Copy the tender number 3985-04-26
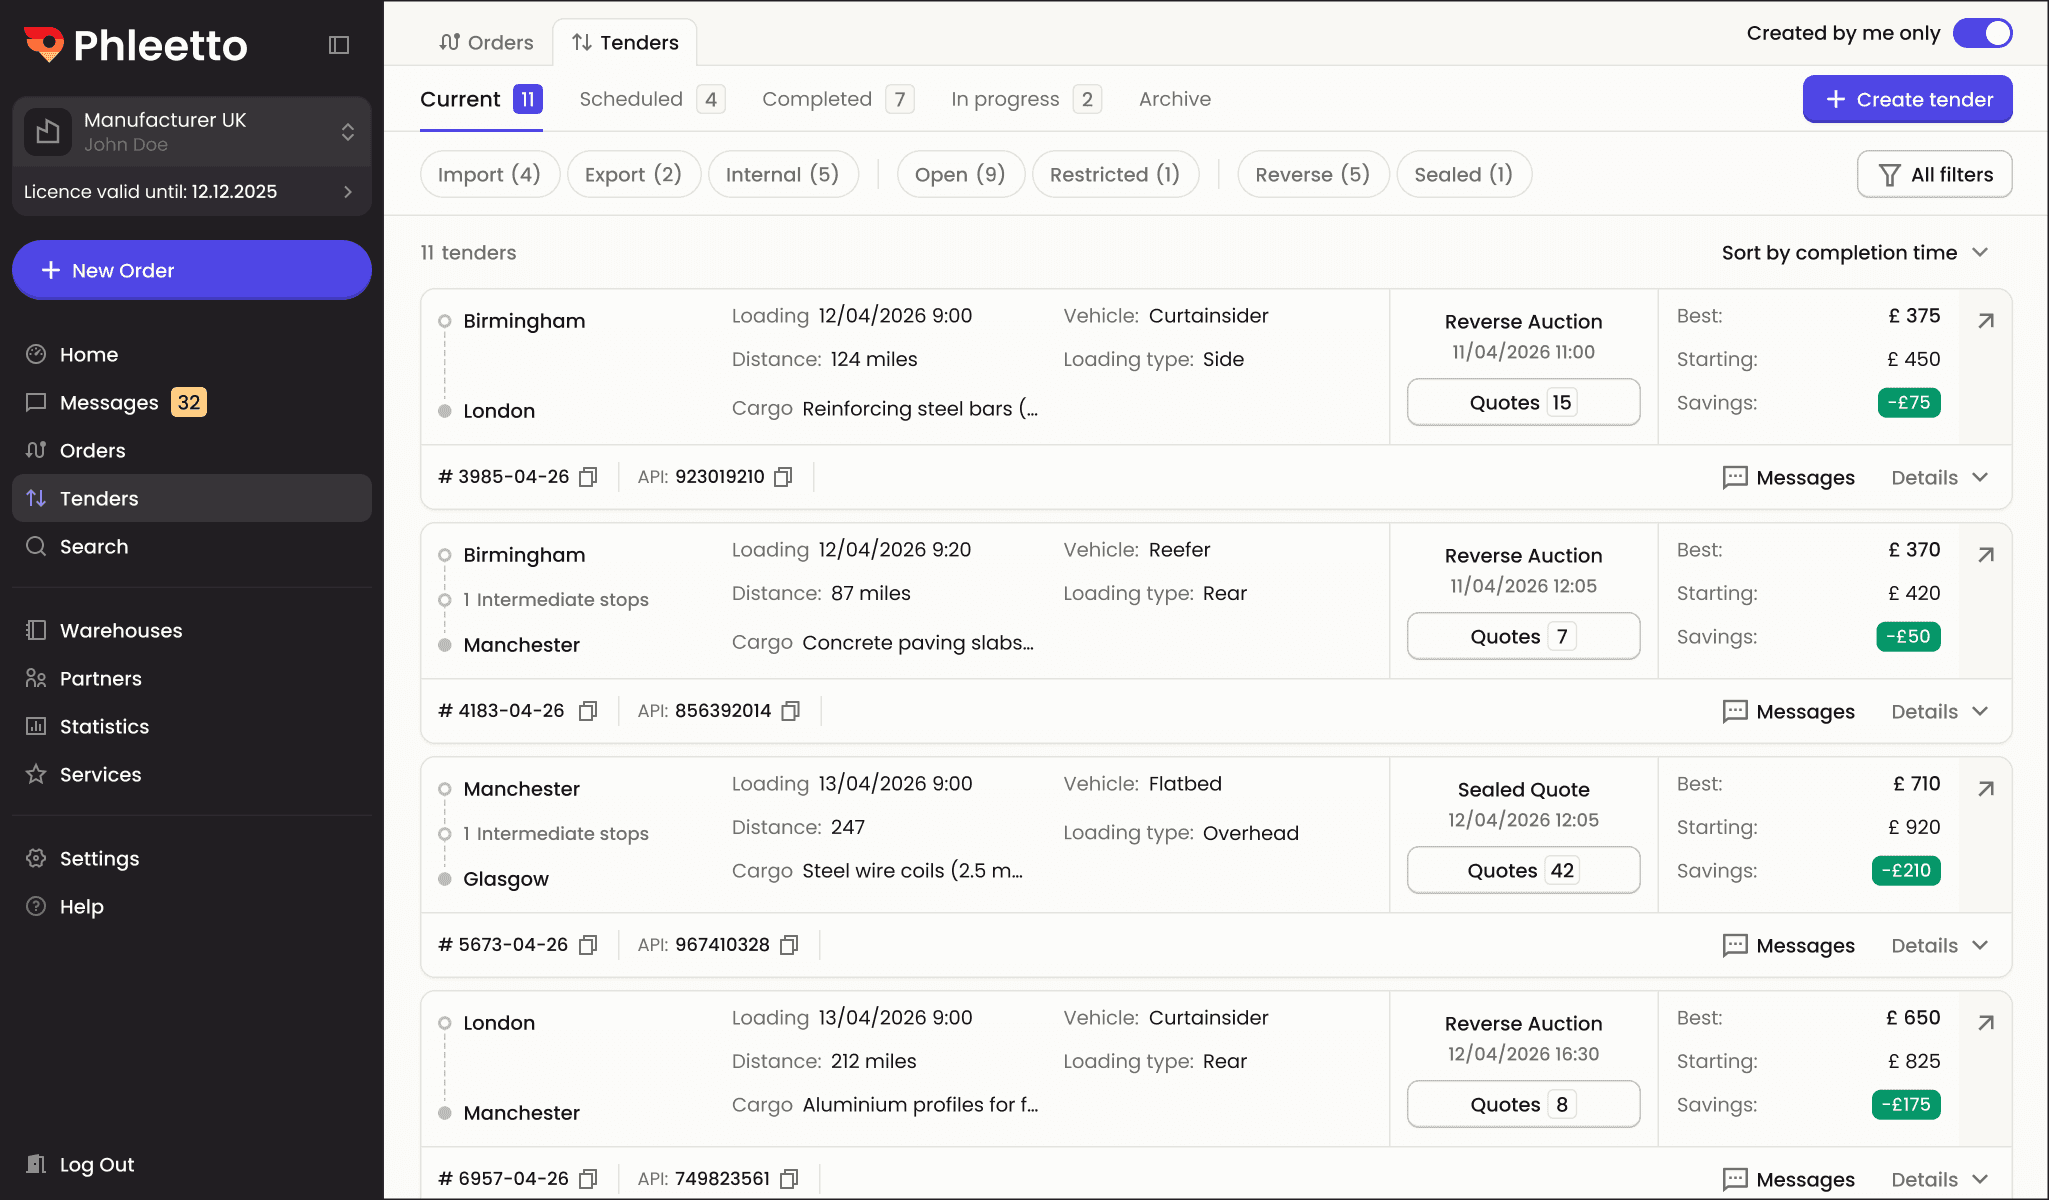Screen dimensions: 2049x1200 (x=589, y=477)
